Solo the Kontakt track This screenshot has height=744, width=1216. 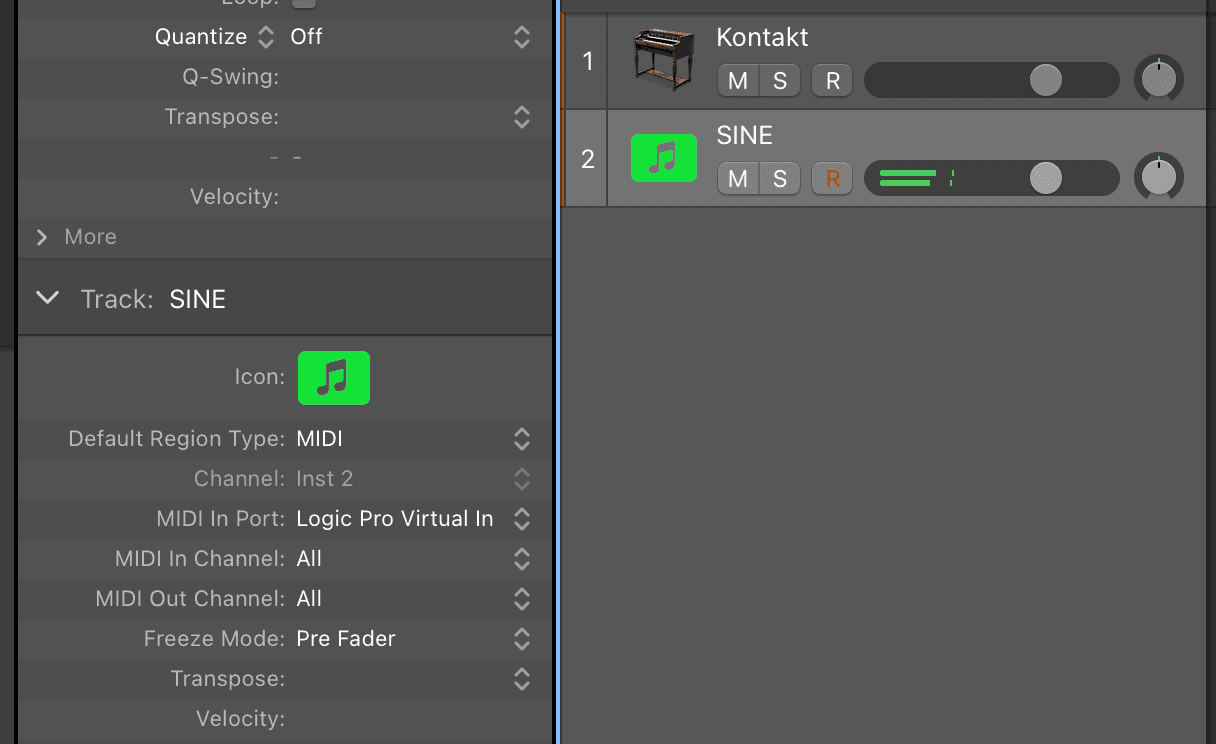[780, 81]
